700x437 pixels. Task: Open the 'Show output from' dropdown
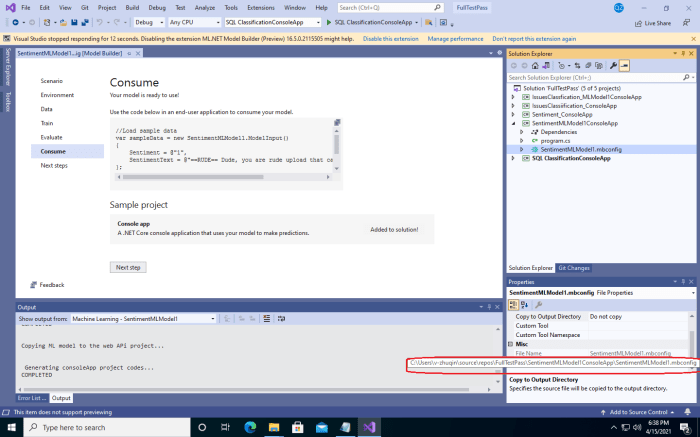143,319
